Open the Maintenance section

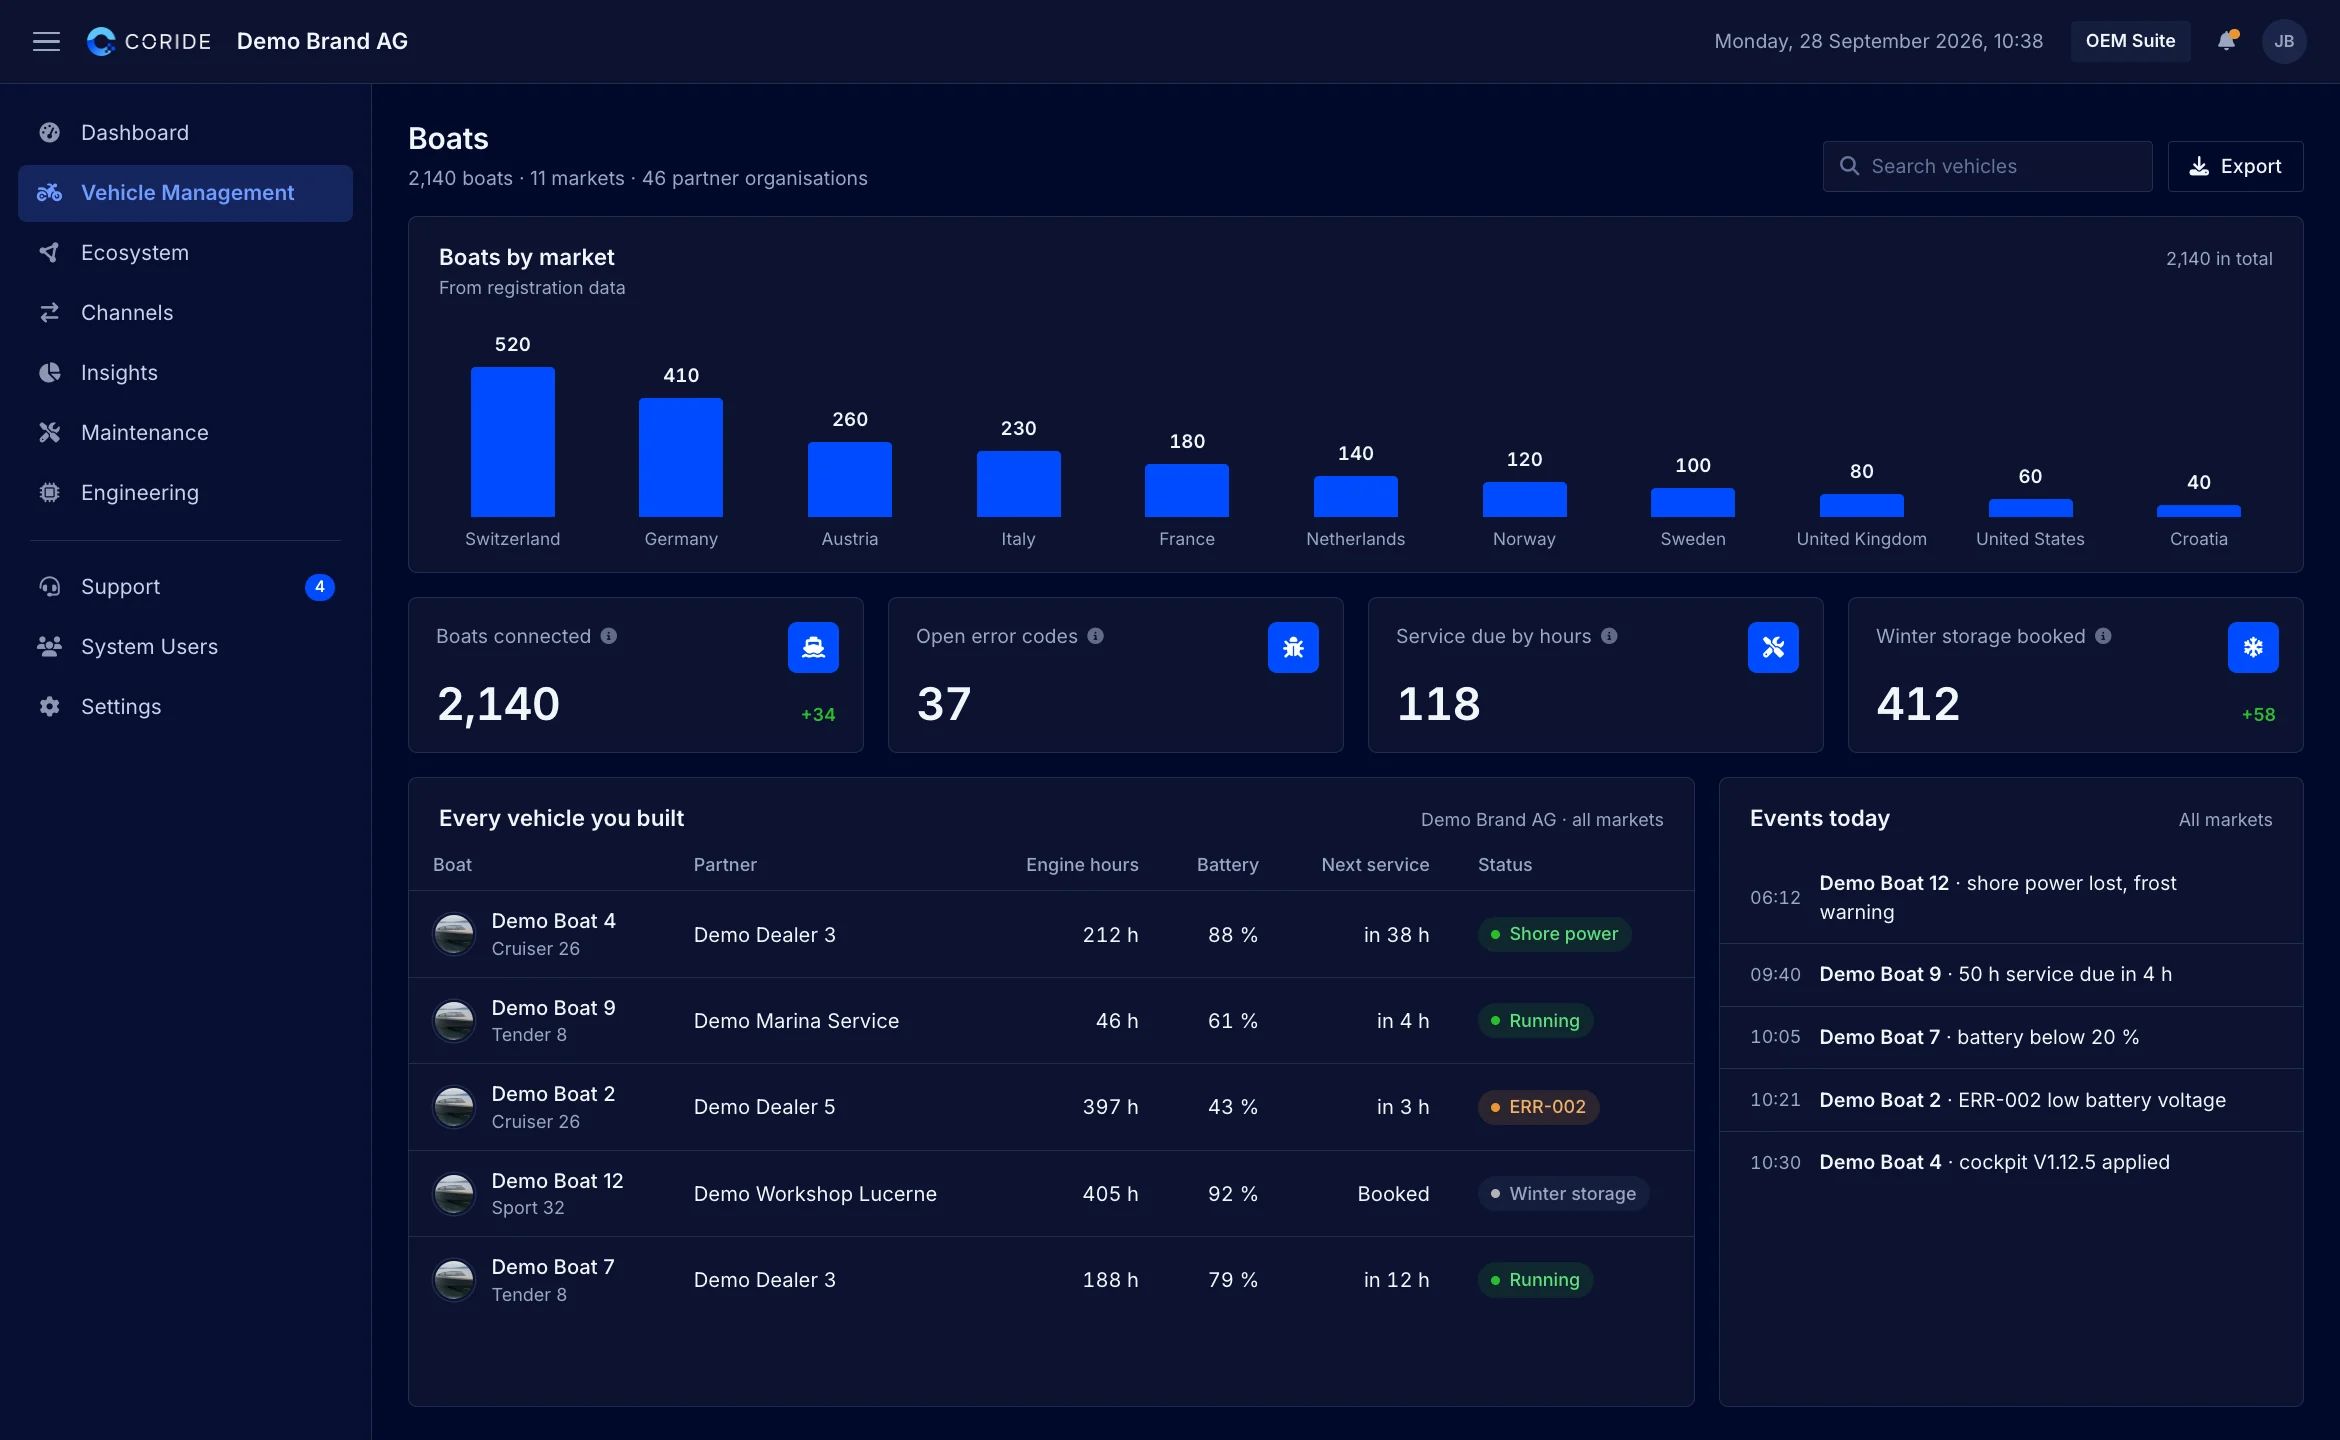[x=185, y=433]
